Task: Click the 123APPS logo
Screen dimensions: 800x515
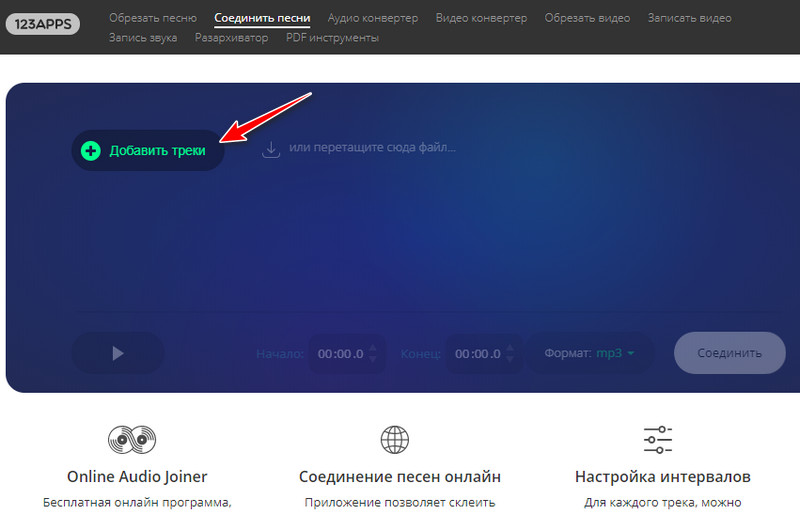Action: tap(43, 24)
